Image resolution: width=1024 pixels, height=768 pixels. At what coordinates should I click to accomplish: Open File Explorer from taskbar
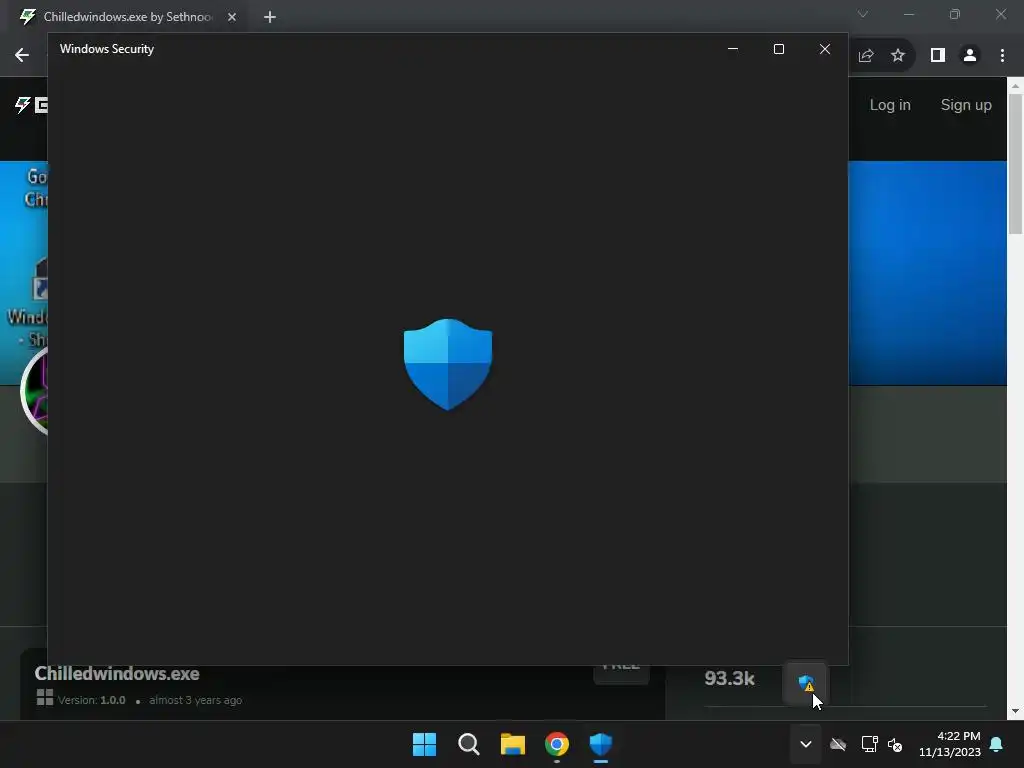tap(513, 744)
